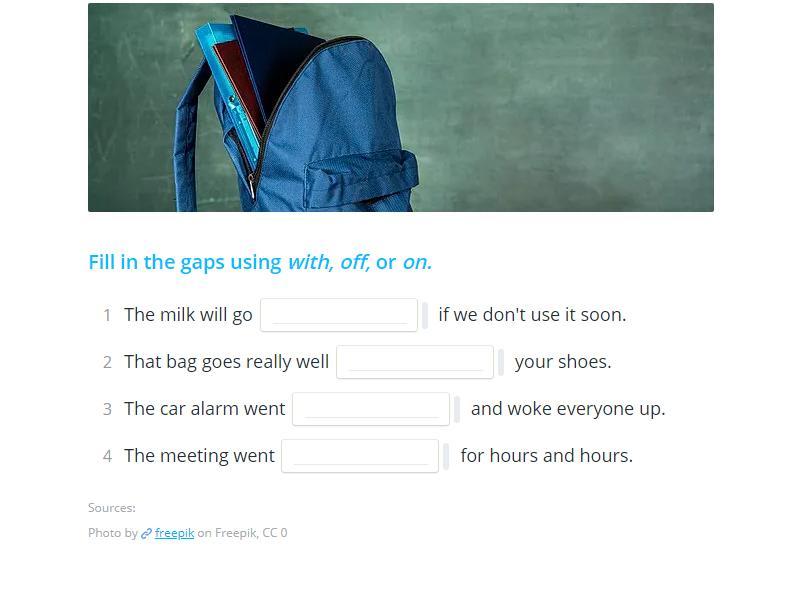
Task: Click the text "if we don't use it soon."
Action: point(532,315)
